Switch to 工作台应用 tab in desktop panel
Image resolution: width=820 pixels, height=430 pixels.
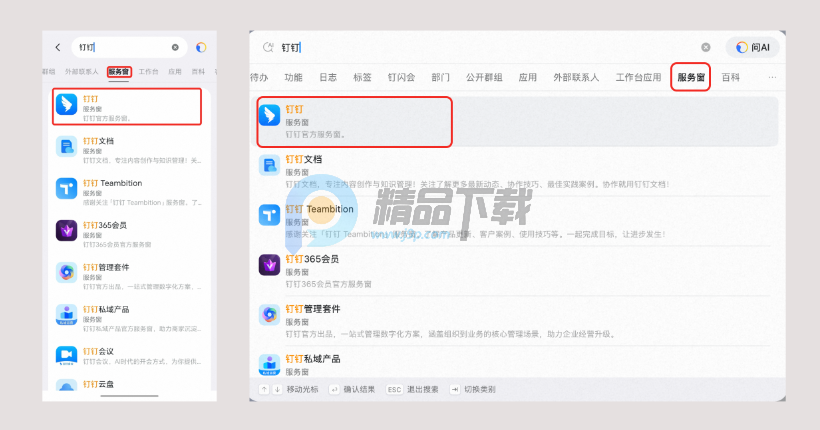tap(639, 77)
